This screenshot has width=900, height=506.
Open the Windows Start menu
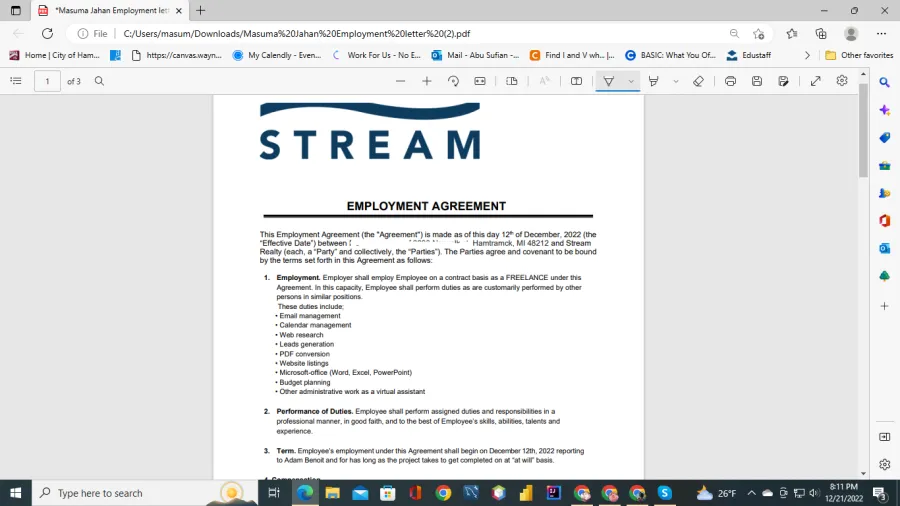(15, 493)
